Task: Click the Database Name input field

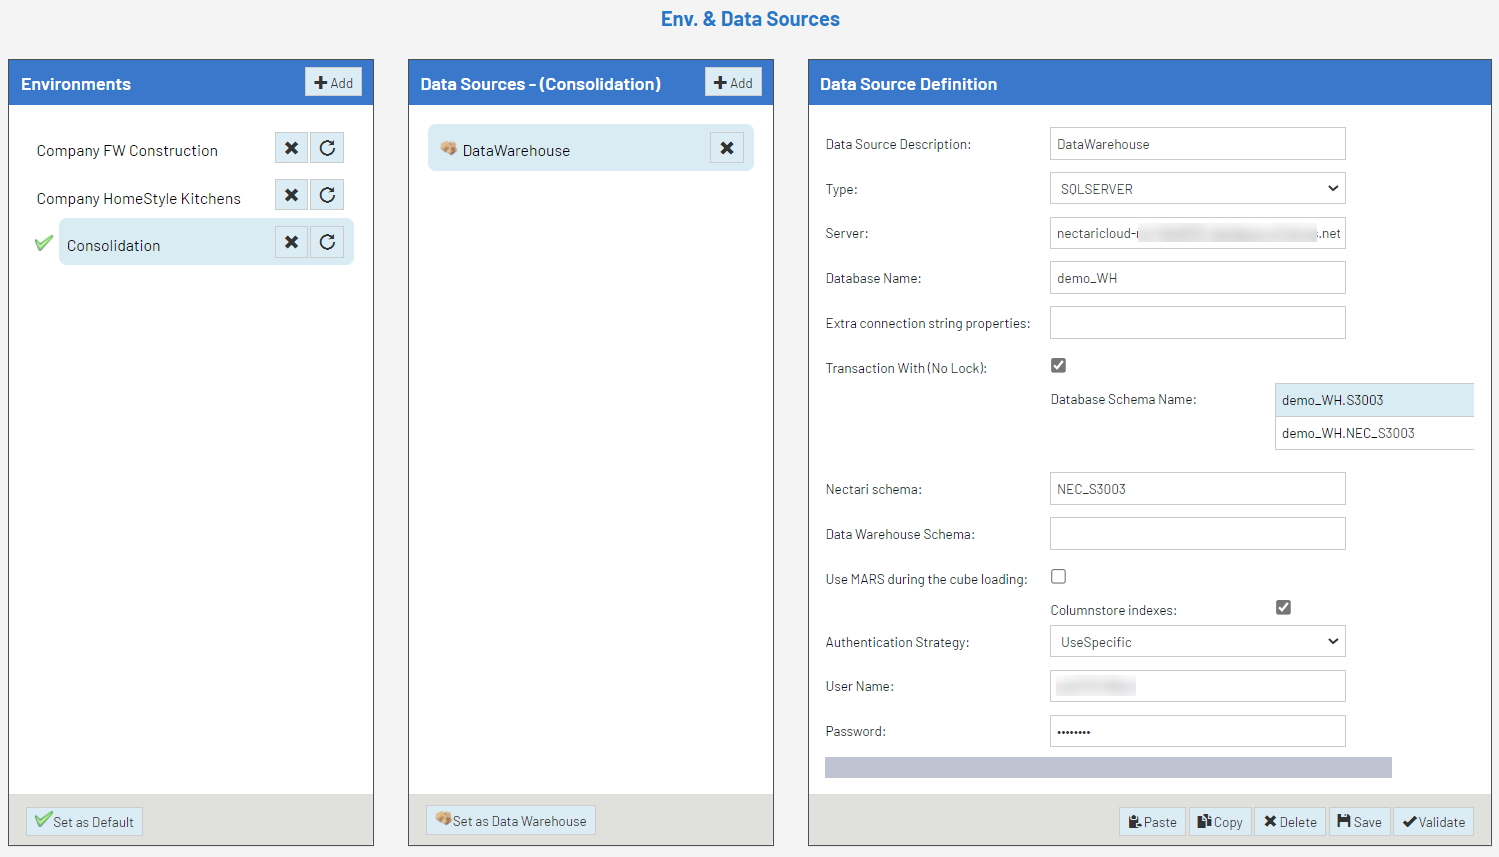Action: pos(1197,278)
